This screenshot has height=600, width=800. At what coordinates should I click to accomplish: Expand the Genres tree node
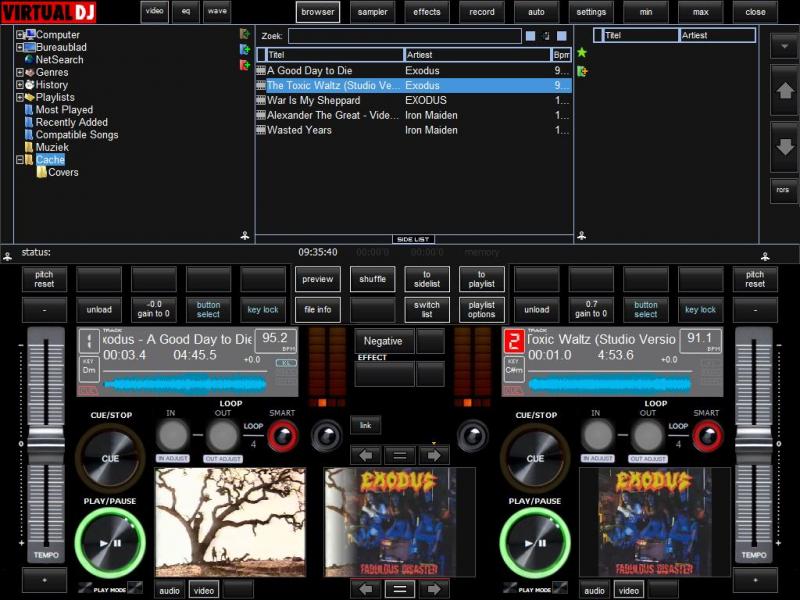point(19,72)
